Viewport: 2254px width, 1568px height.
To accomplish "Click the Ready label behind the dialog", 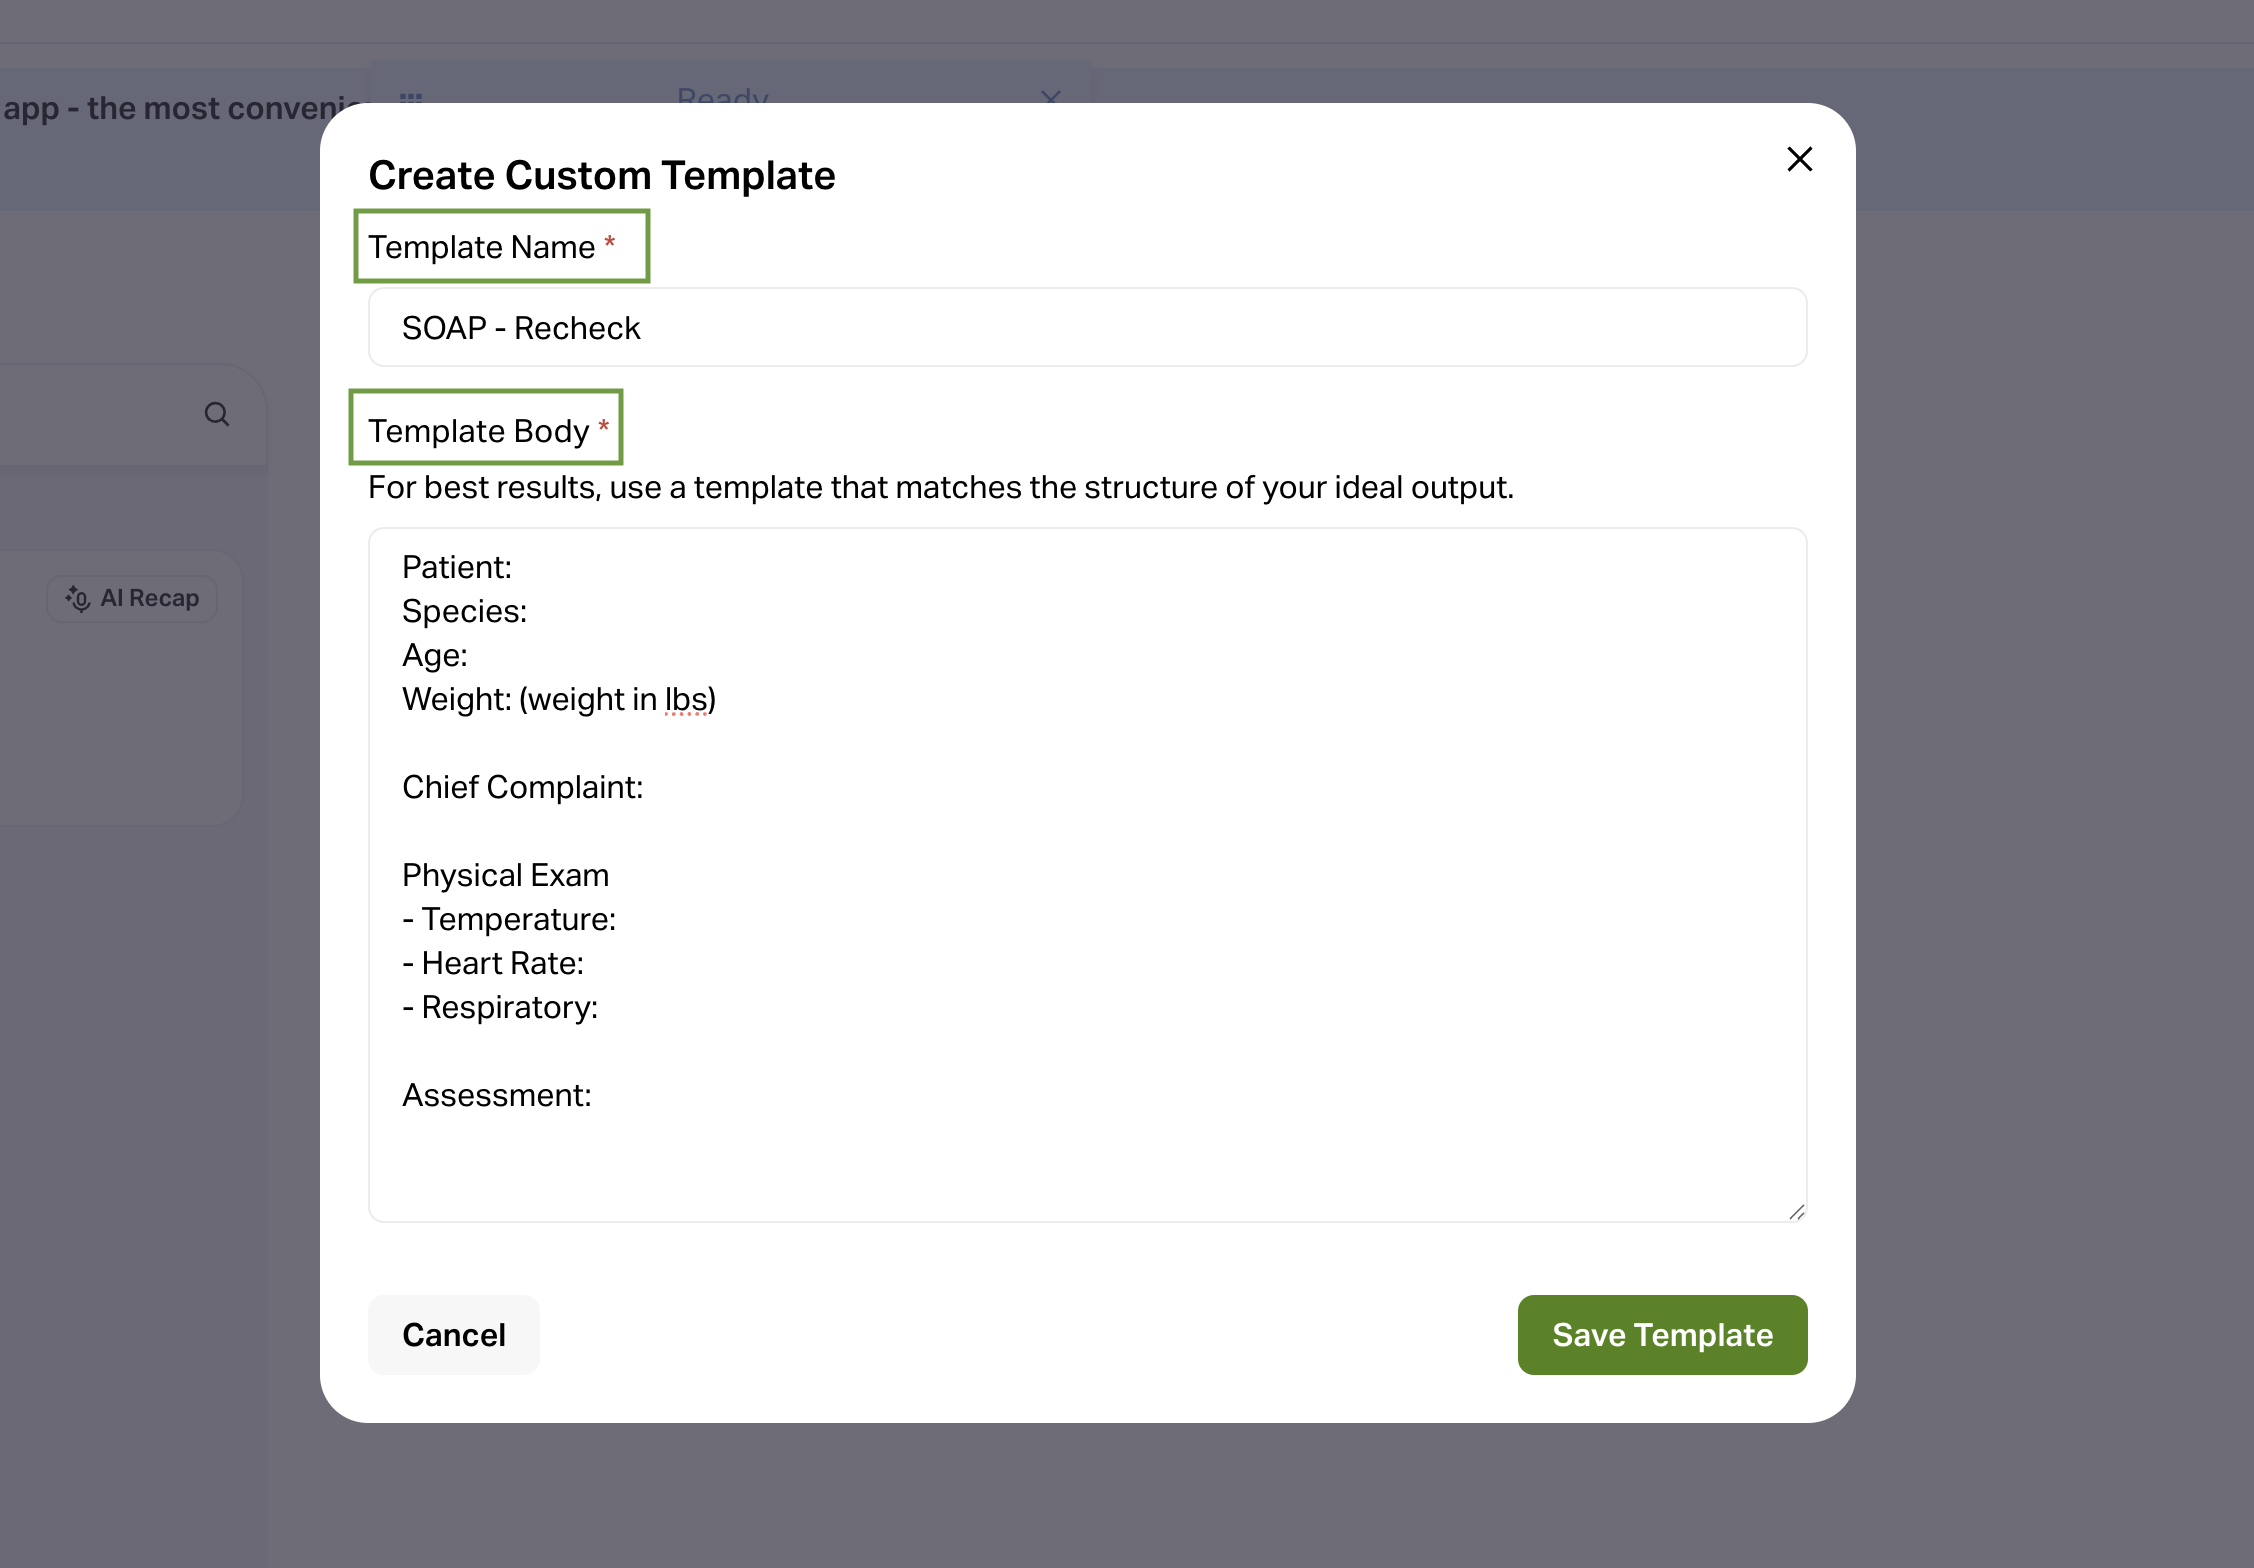I will 722,97.
